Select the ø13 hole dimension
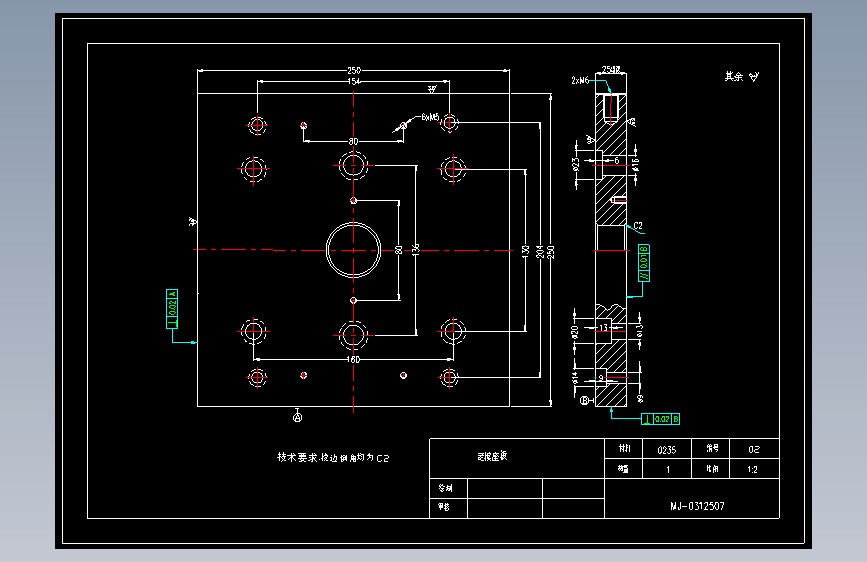 click(640, 331)
